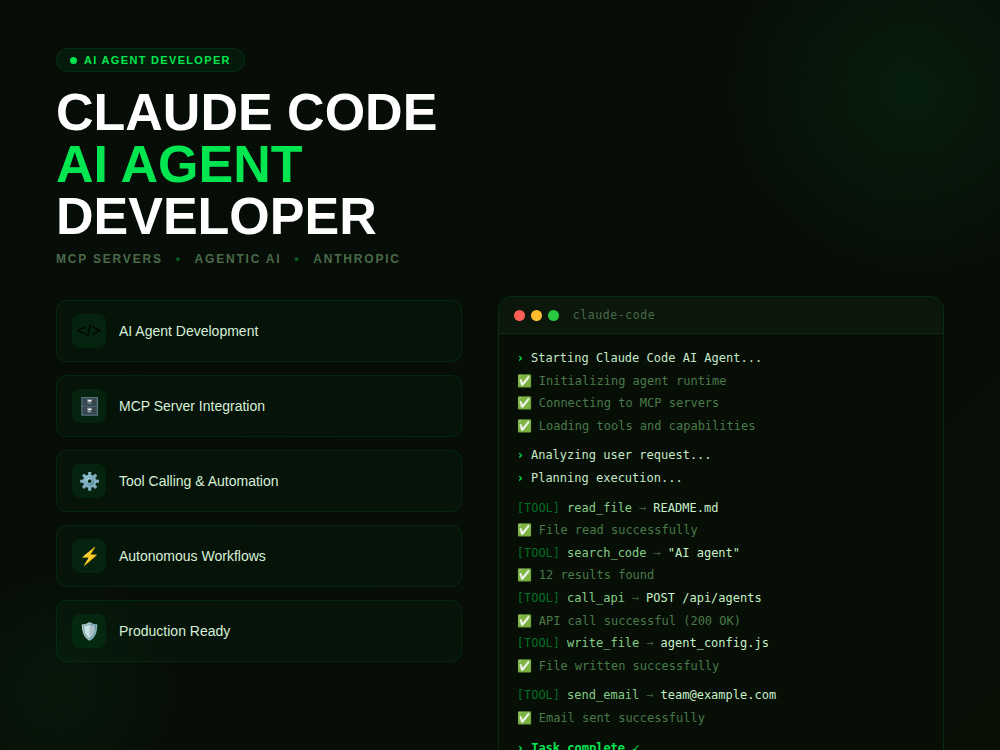The width and height of the screenshot is (1000, 750).
Task: Select the Autonomous Workflows card
Action: (259, 556)
